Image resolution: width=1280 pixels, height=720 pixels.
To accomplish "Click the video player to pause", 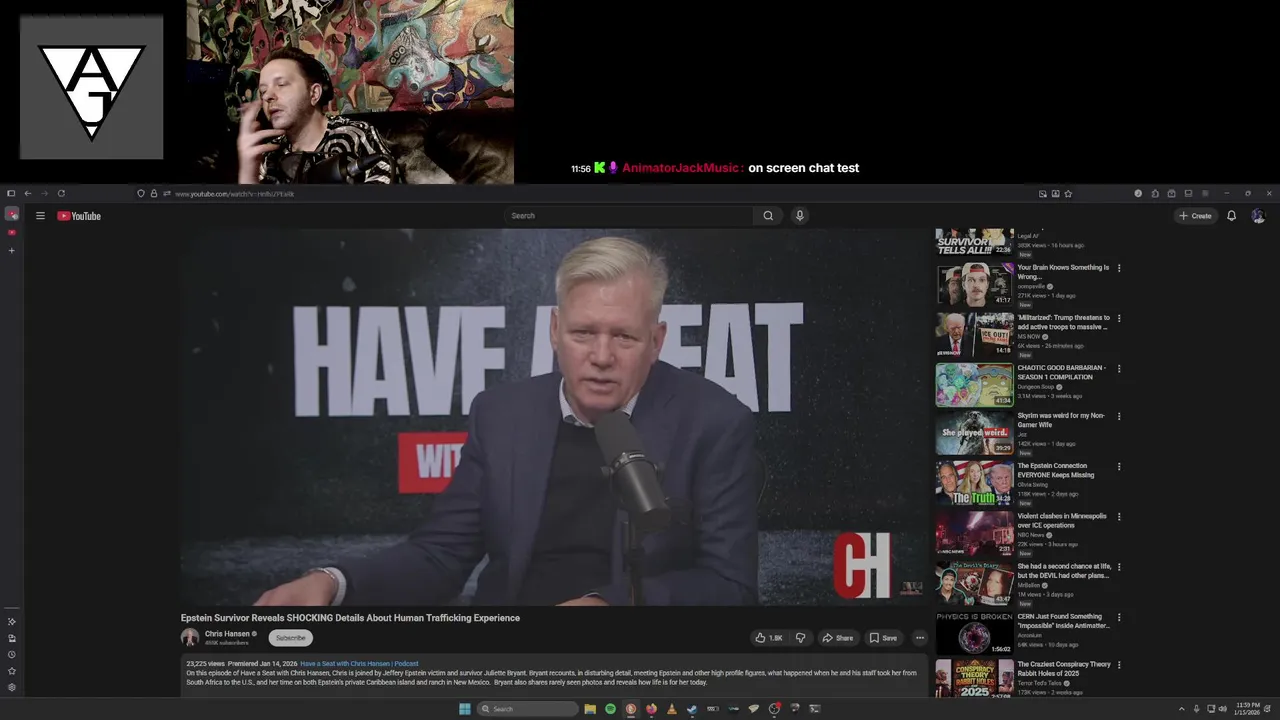I will pyautogui.click(x=555, y=417).
